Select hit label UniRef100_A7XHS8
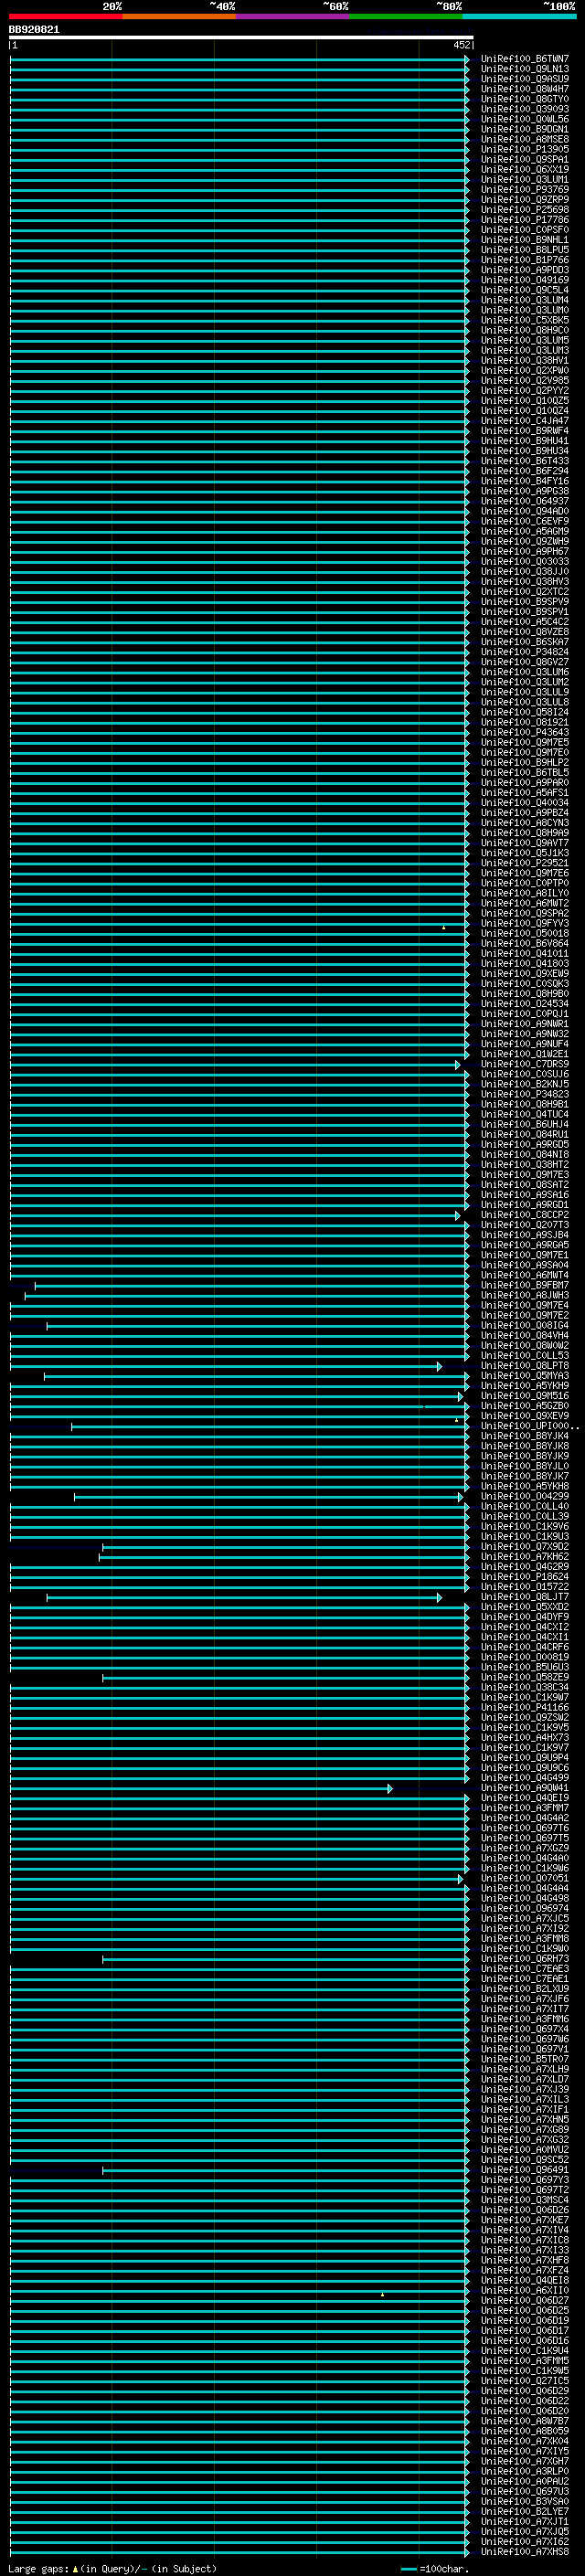The height and width of the screenshot is (2576, 585). (525, 2552)
